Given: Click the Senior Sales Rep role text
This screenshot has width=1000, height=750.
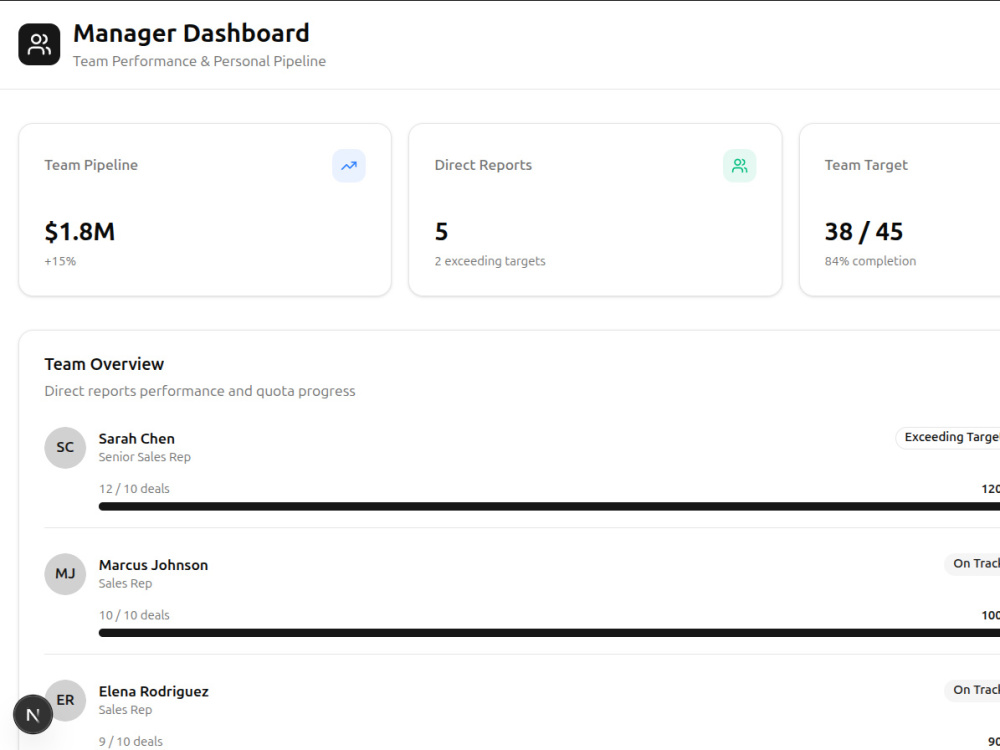Looking at the screenshot, I should click(x=145, y=457).
